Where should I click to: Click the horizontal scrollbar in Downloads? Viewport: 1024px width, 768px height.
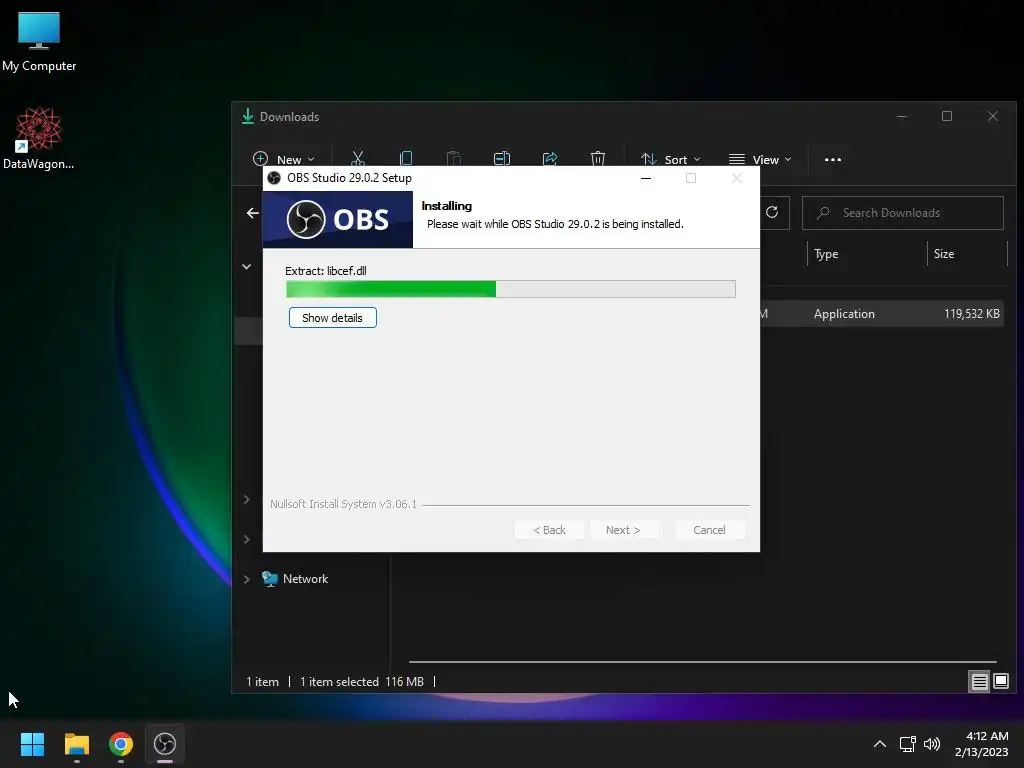pyautogui.click(x=702, y=662)
